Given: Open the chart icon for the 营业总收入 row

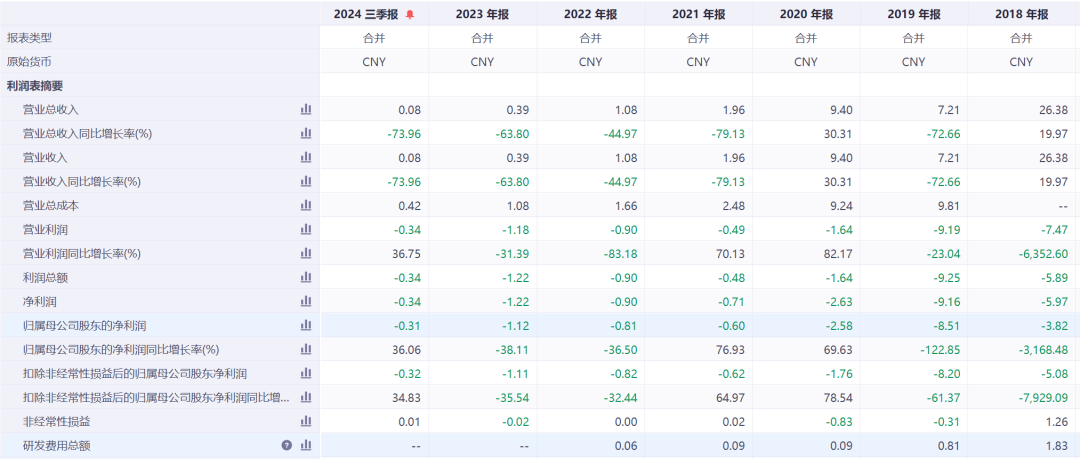Looking at the screenshot, I should [306, 109].
